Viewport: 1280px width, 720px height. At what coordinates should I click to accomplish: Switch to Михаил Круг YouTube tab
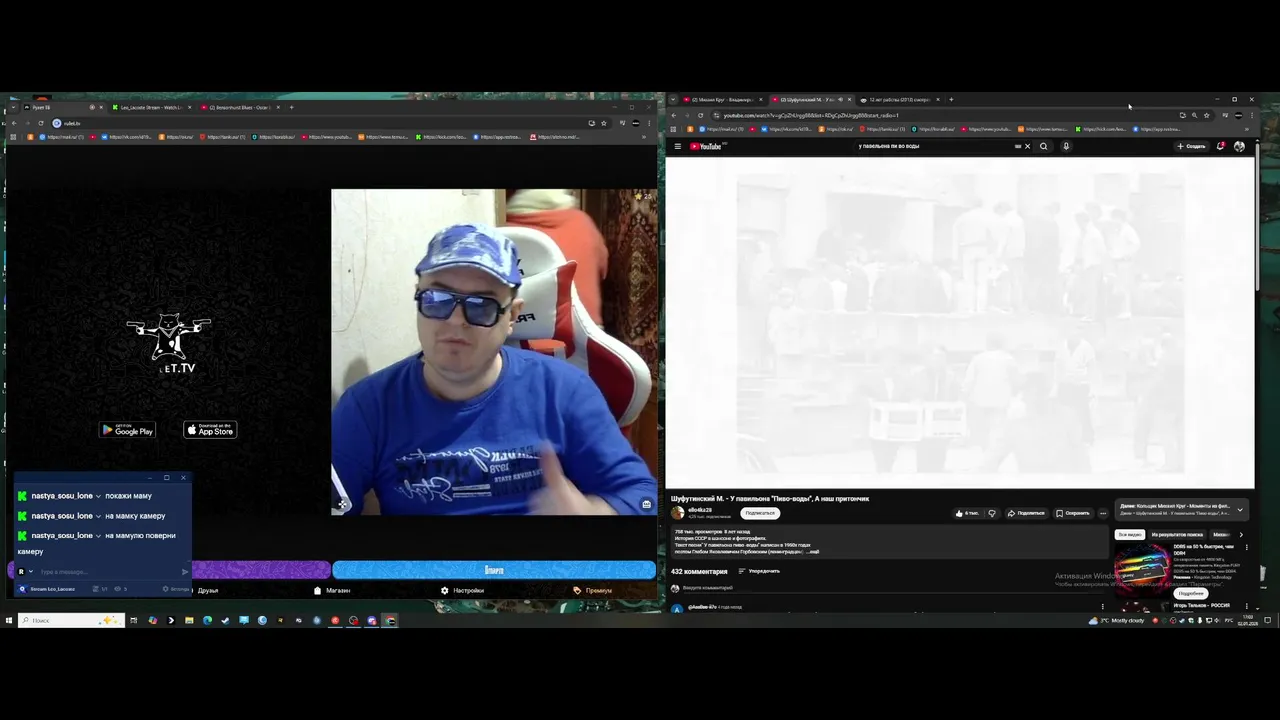point(722,99)
